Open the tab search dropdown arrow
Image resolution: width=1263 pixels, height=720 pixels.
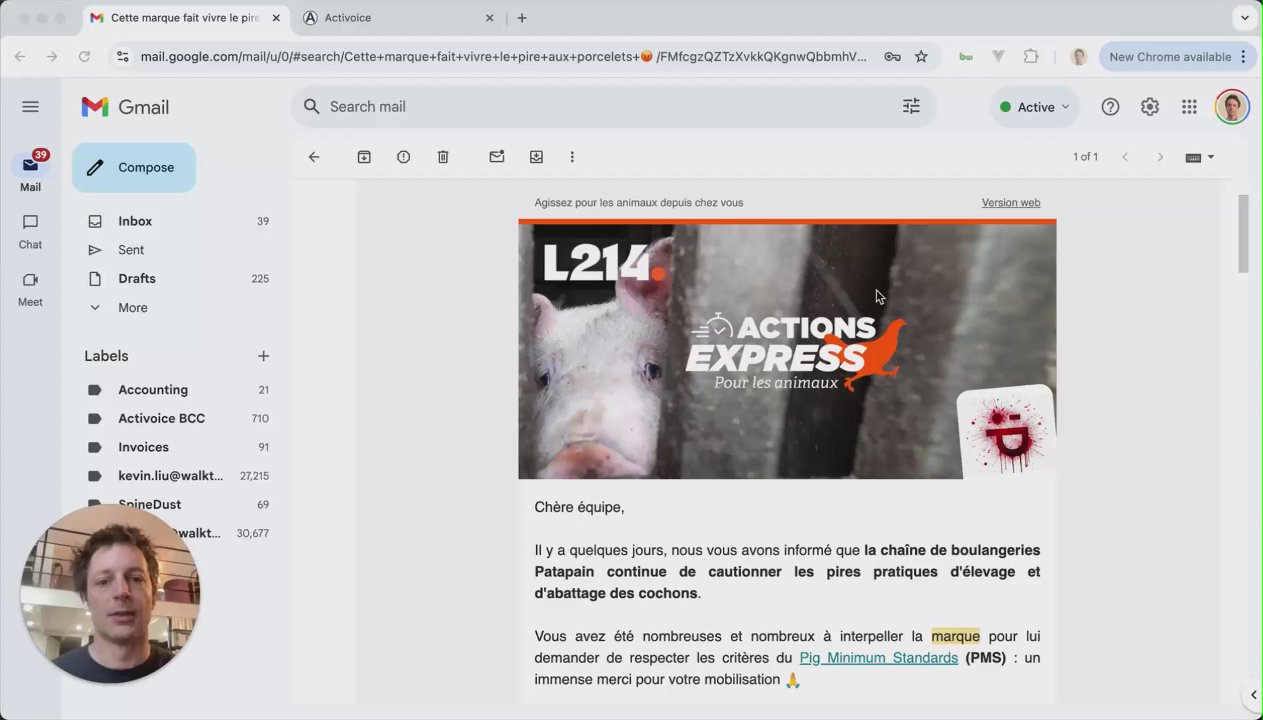(x=1245, y=17)
